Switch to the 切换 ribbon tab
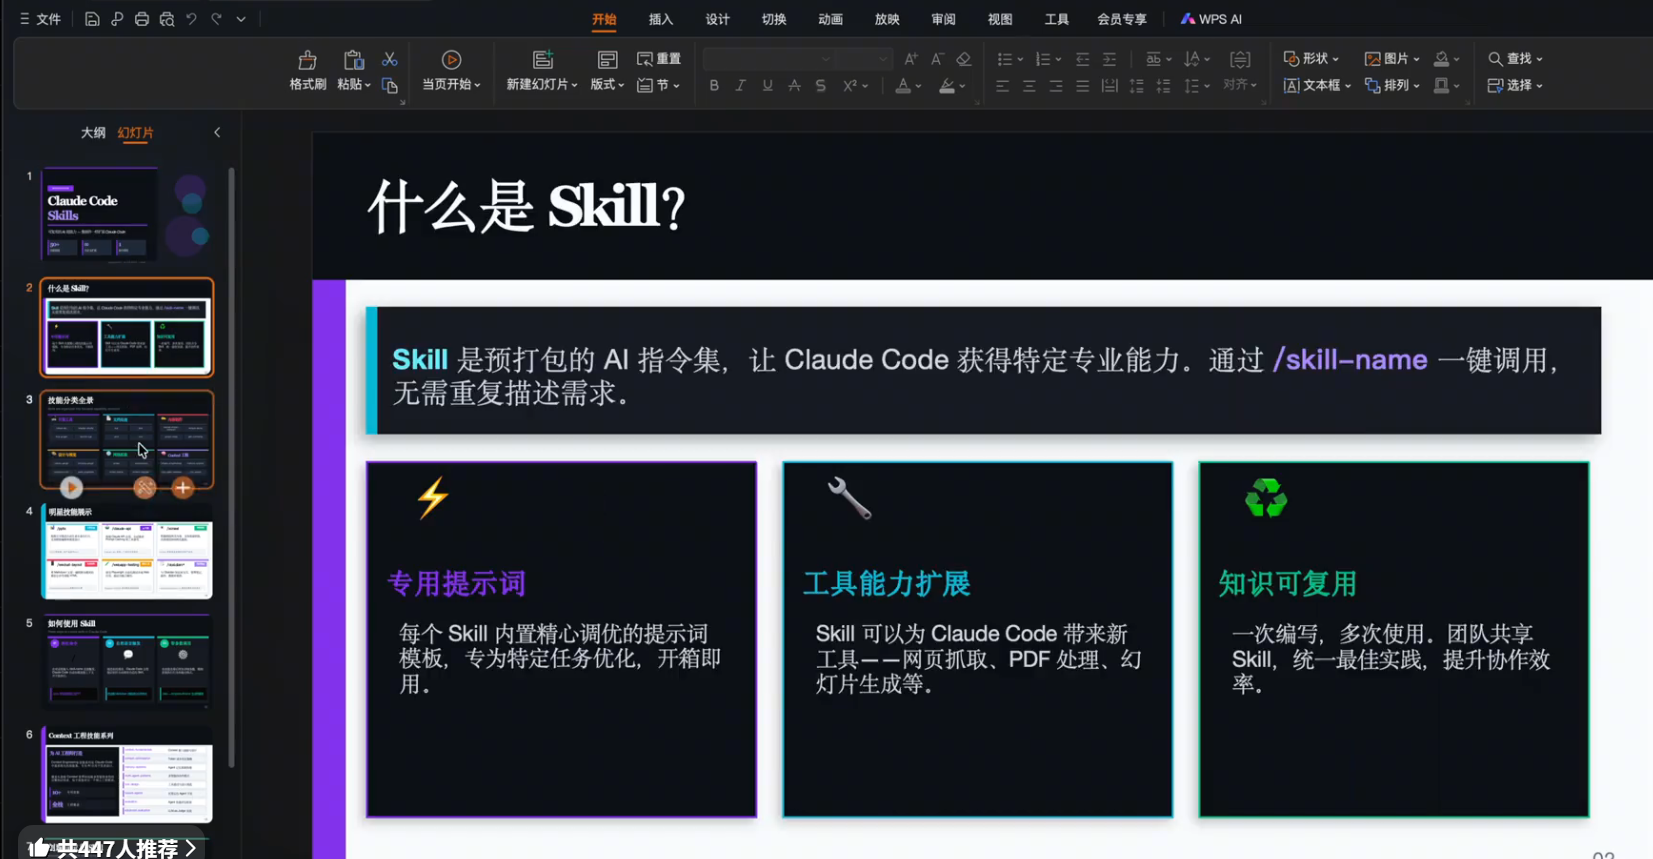Screen dimensions: 1653x859 coord(774,19)
